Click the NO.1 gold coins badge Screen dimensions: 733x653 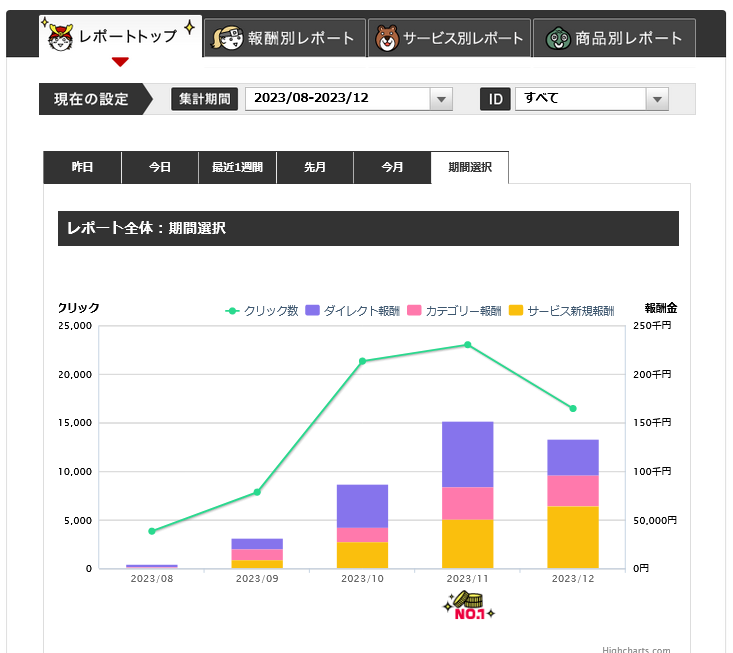tap(468, 606)
